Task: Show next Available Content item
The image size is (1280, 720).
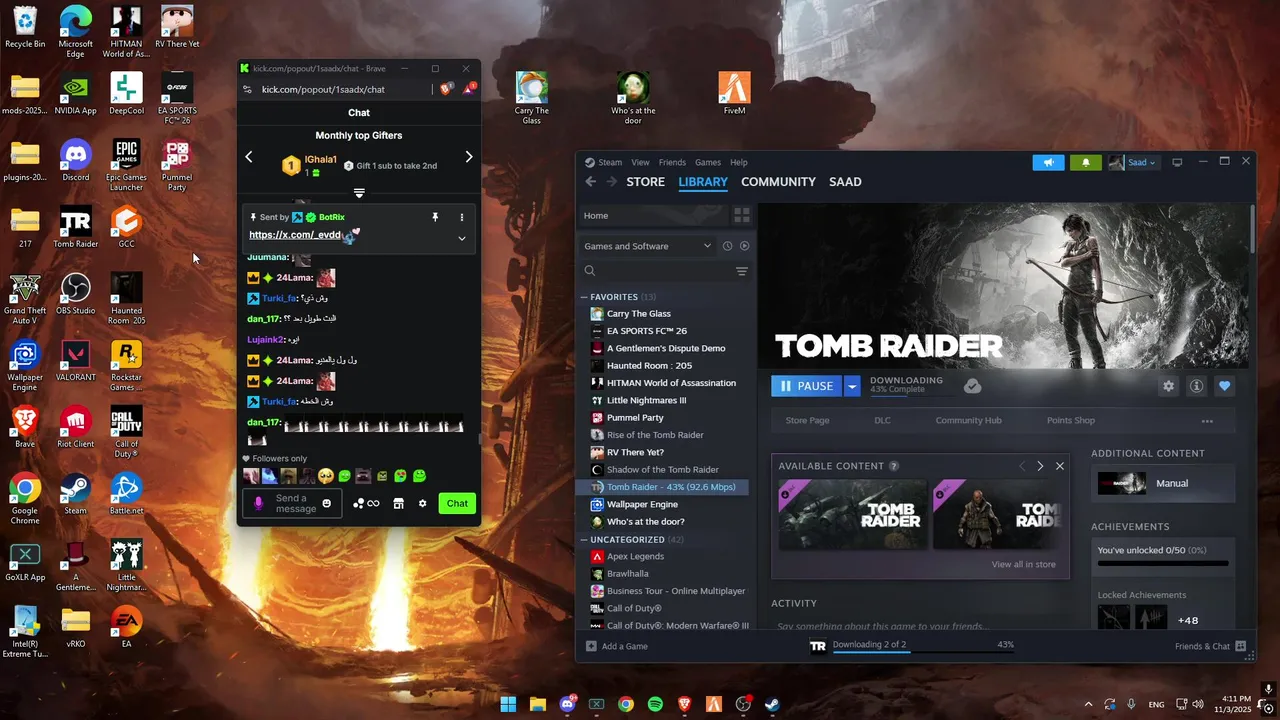Action: tap(1040, 466)
